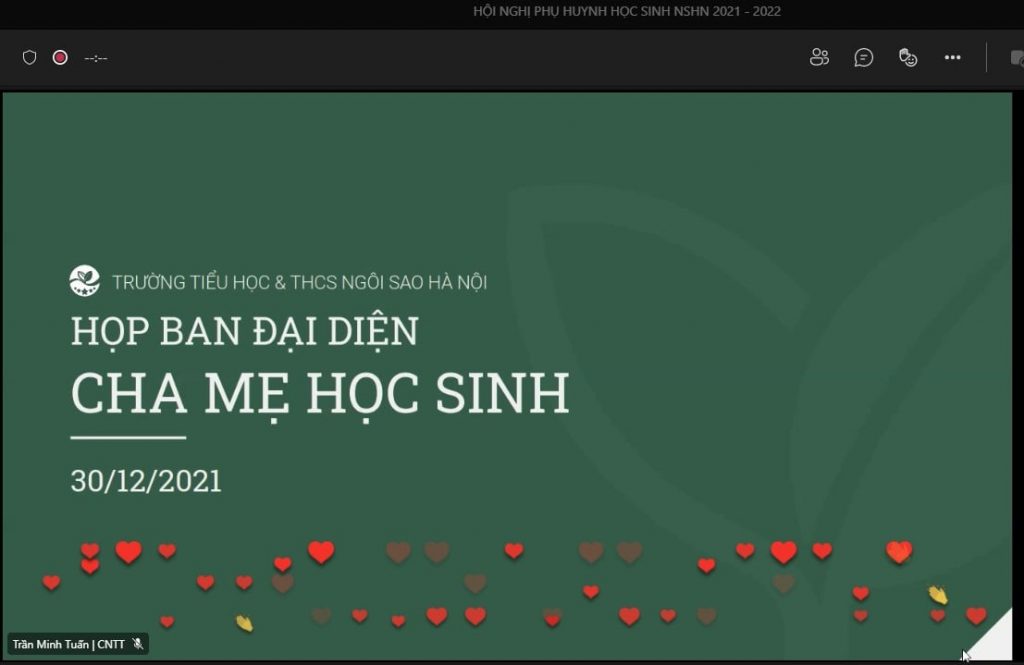Show the meeting participants panel
The width and height of the screenshot is (1024, 665).
[x=819, y=57]
